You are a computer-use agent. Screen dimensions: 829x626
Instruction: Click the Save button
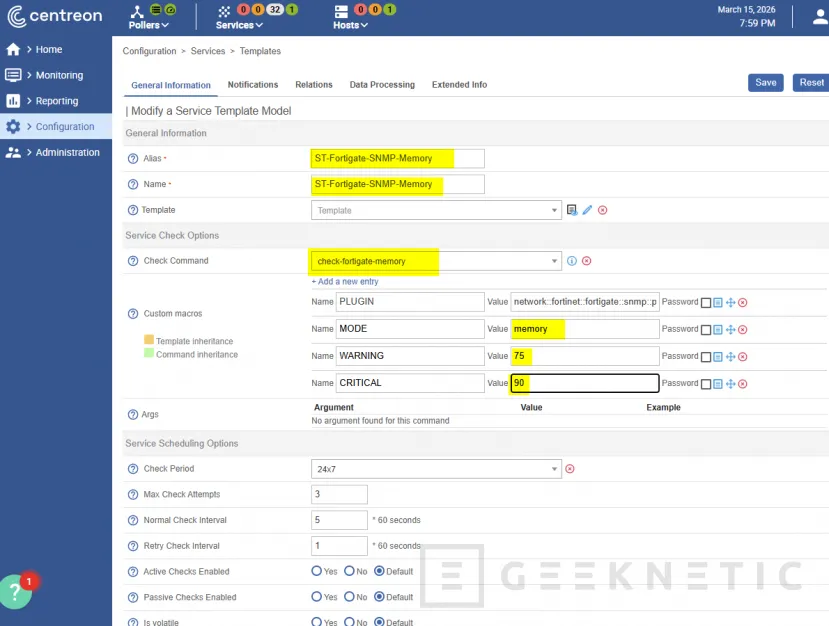pos(765,82)
